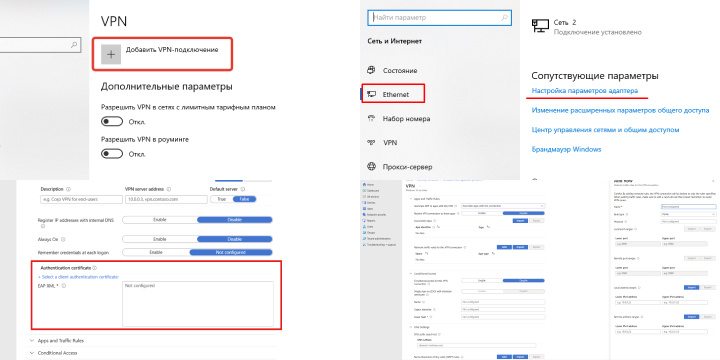Enable the Always On option
The height and width of the screenshot is (360, 720).
[x=160, y=239]
